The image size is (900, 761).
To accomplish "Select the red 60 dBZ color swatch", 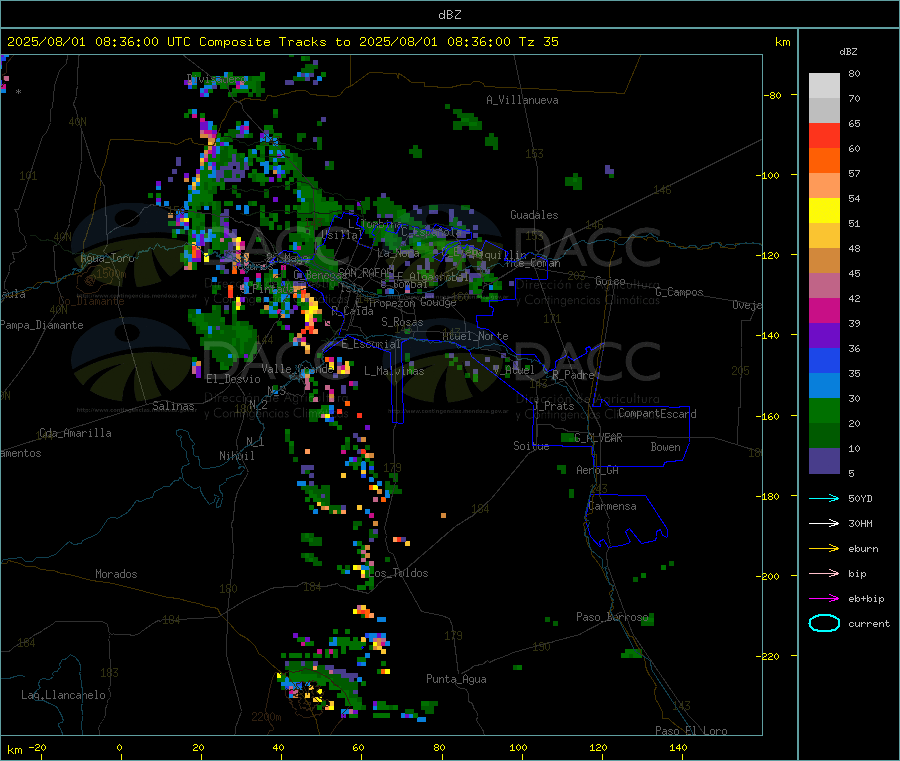I will pyautogui.click(x=824, y=136).
